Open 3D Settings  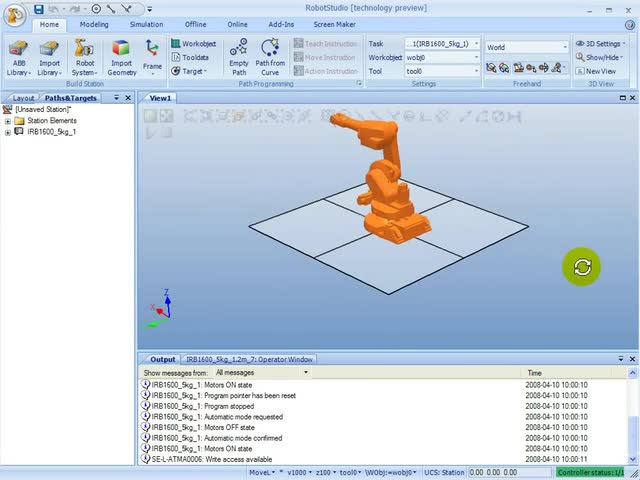600,44
